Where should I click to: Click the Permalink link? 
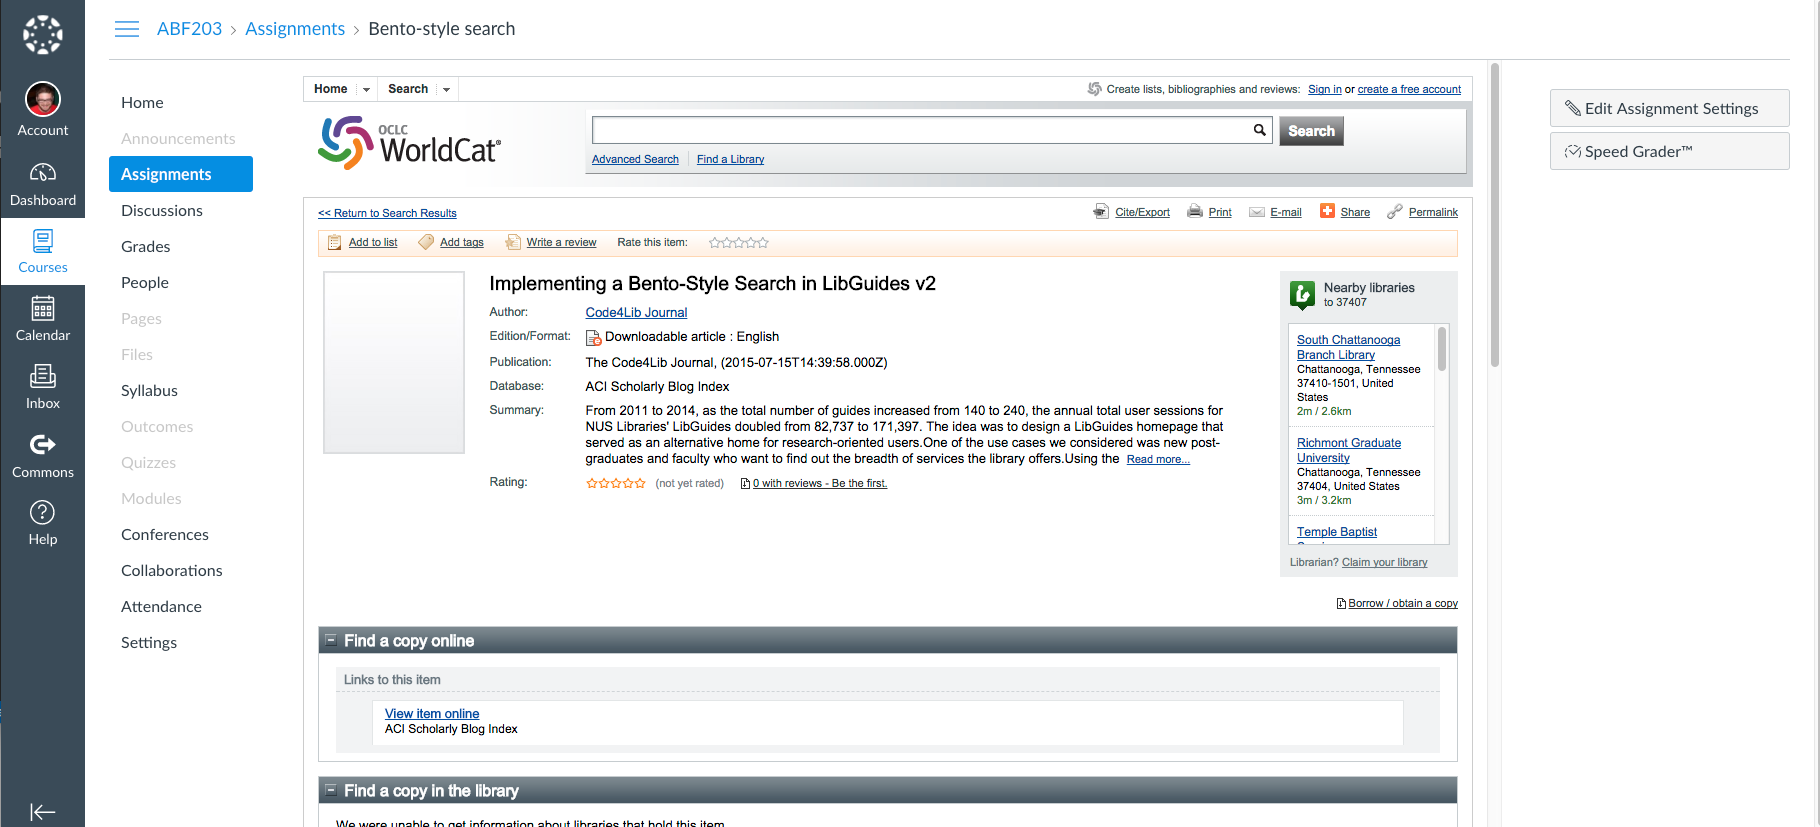pos(1433,212)
